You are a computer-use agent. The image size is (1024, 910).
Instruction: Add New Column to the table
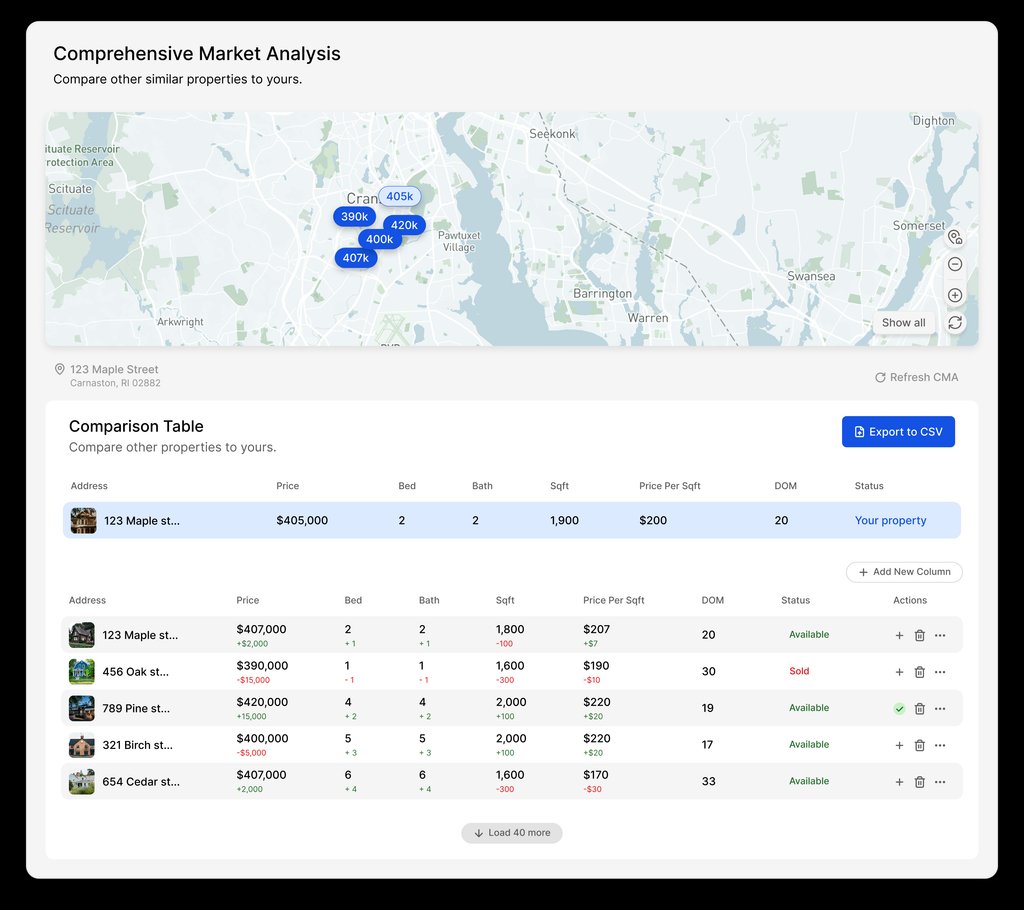click(x=904, y=572)
